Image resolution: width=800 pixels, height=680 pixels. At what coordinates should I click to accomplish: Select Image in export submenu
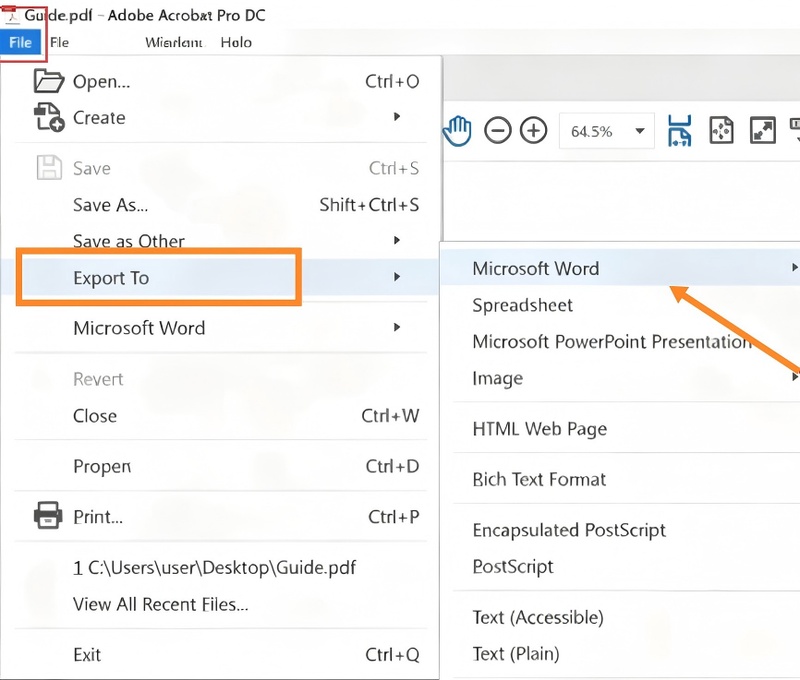pyautogui.click(x=620, y=378)
